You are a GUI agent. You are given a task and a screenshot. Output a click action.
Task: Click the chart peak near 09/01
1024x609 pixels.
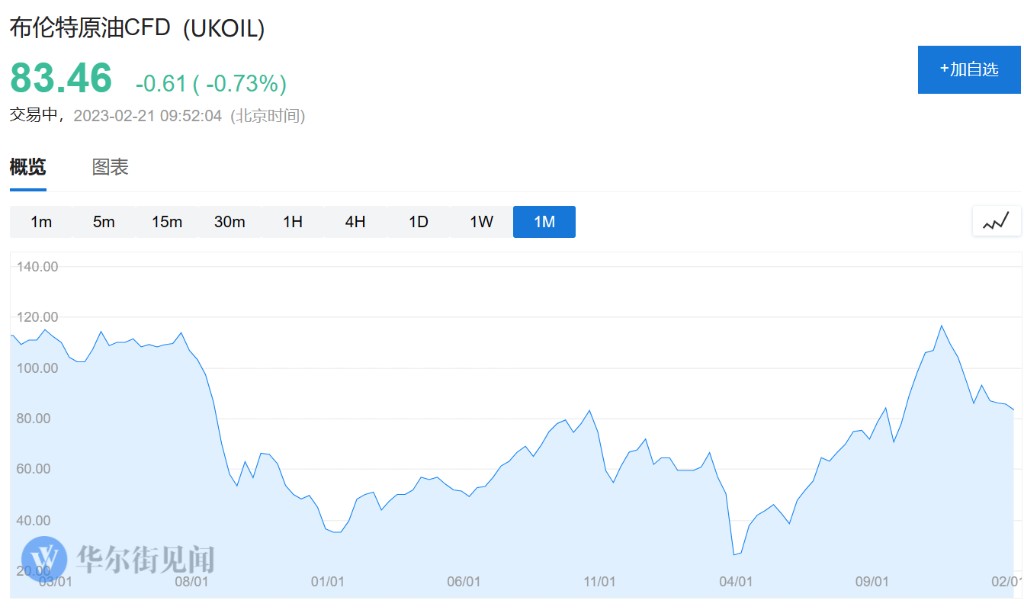click(941, 326)
